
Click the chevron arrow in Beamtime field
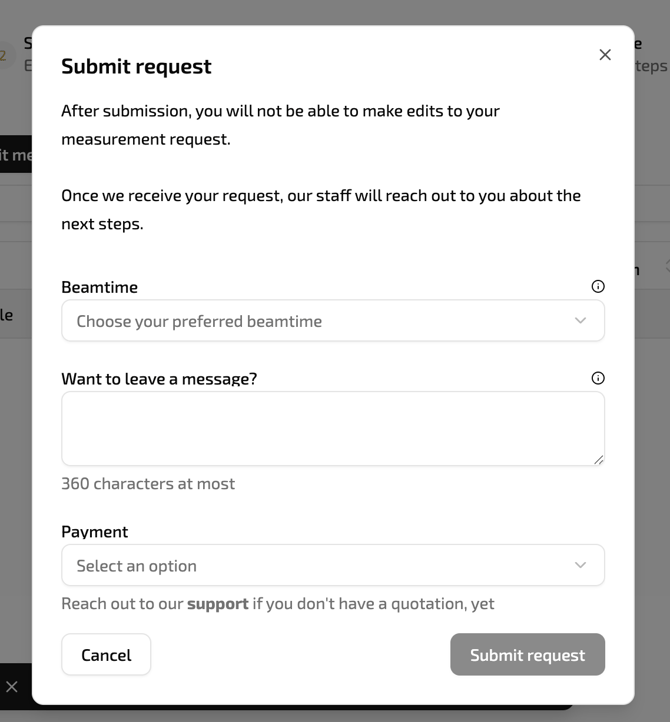pyautogui.click(x=580, y=321)
